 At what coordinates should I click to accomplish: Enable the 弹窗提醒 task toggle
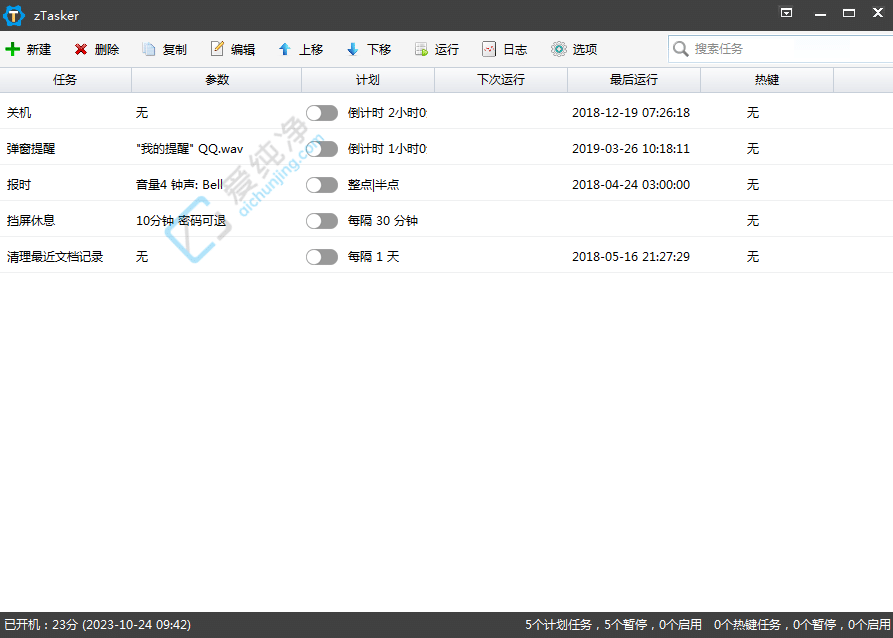pos(322,149)
